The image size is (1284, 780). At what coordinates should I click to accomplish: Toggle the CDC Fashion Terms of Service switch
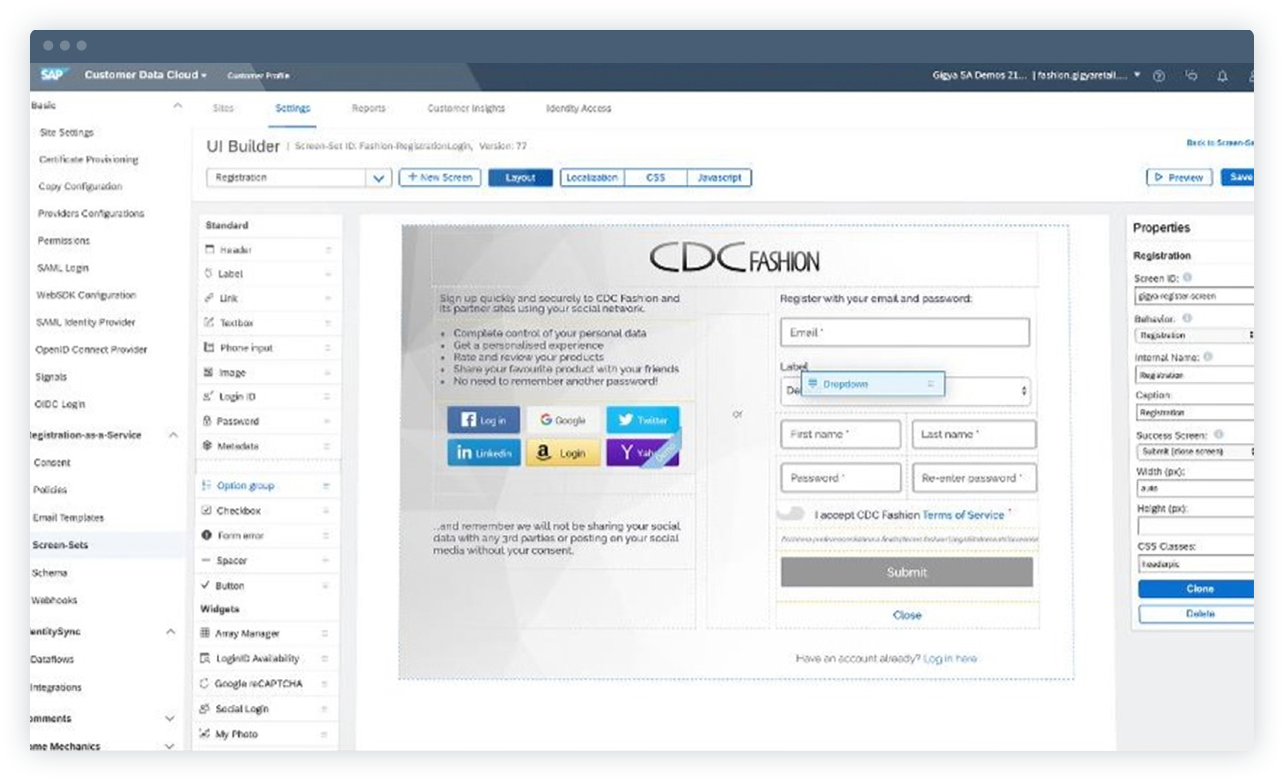point(790,514)
